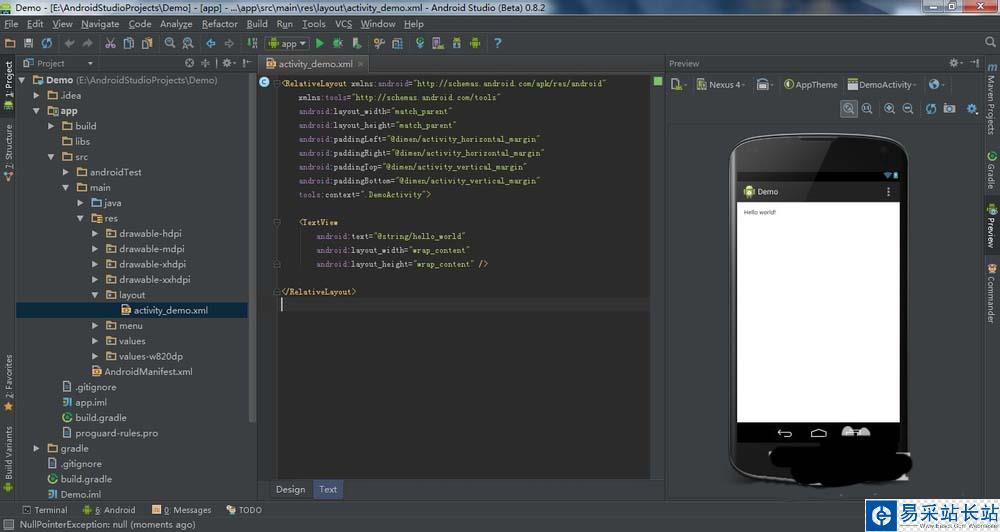Toggle the Preview side panel
This screenshot has height=532, width=1000.
pyautogui.click(x=992, y=226)
